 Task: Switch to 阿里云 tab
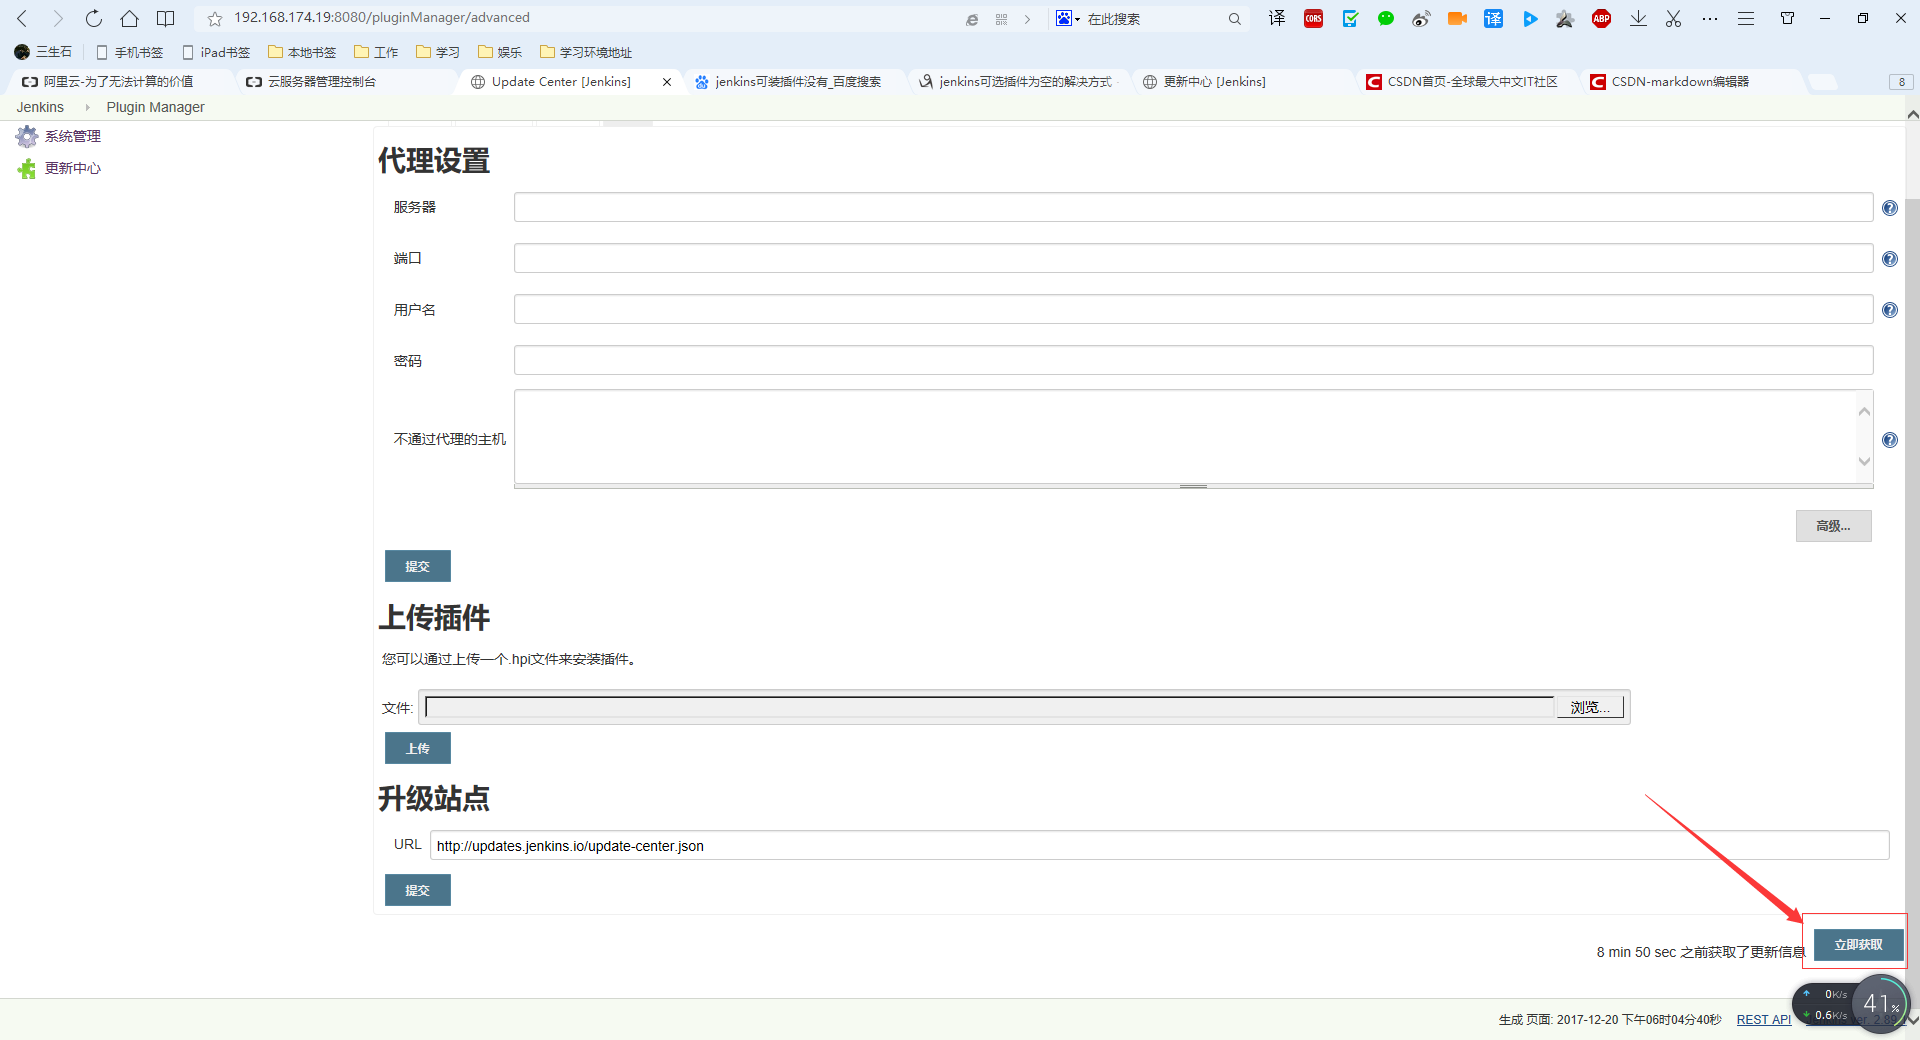pyautogui.click(x=117, y=82)
